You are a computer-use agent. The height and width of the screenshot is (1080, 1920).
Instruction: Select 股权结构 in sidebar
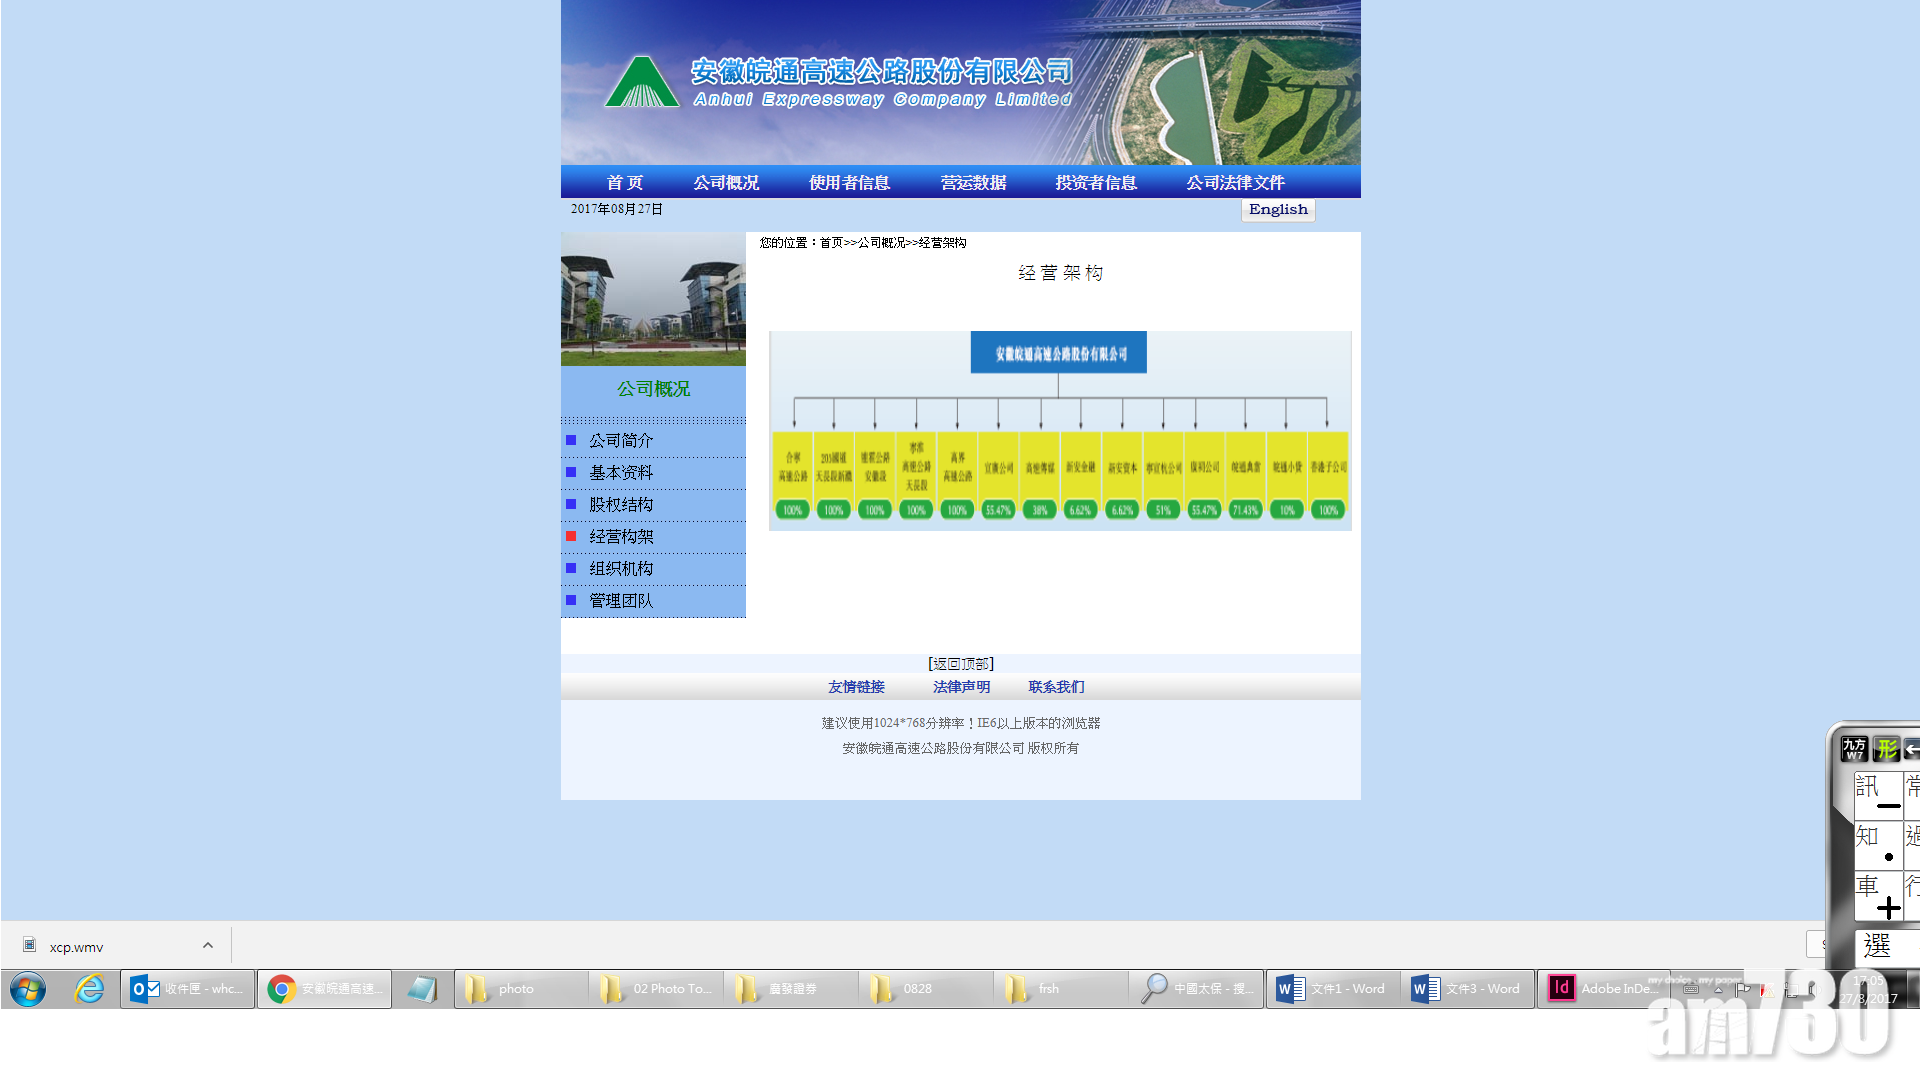(x=621, y=505)
